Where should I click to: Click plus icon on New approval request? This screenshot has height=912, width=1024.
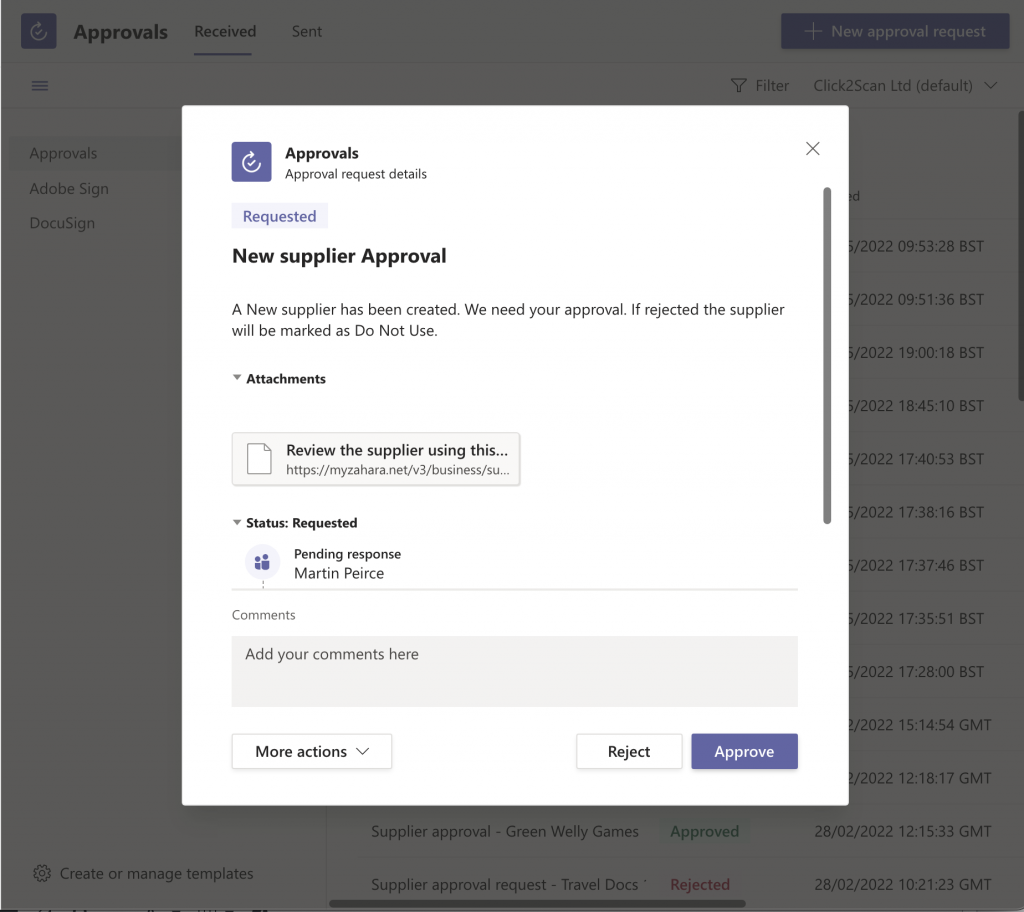pos(812,31)
